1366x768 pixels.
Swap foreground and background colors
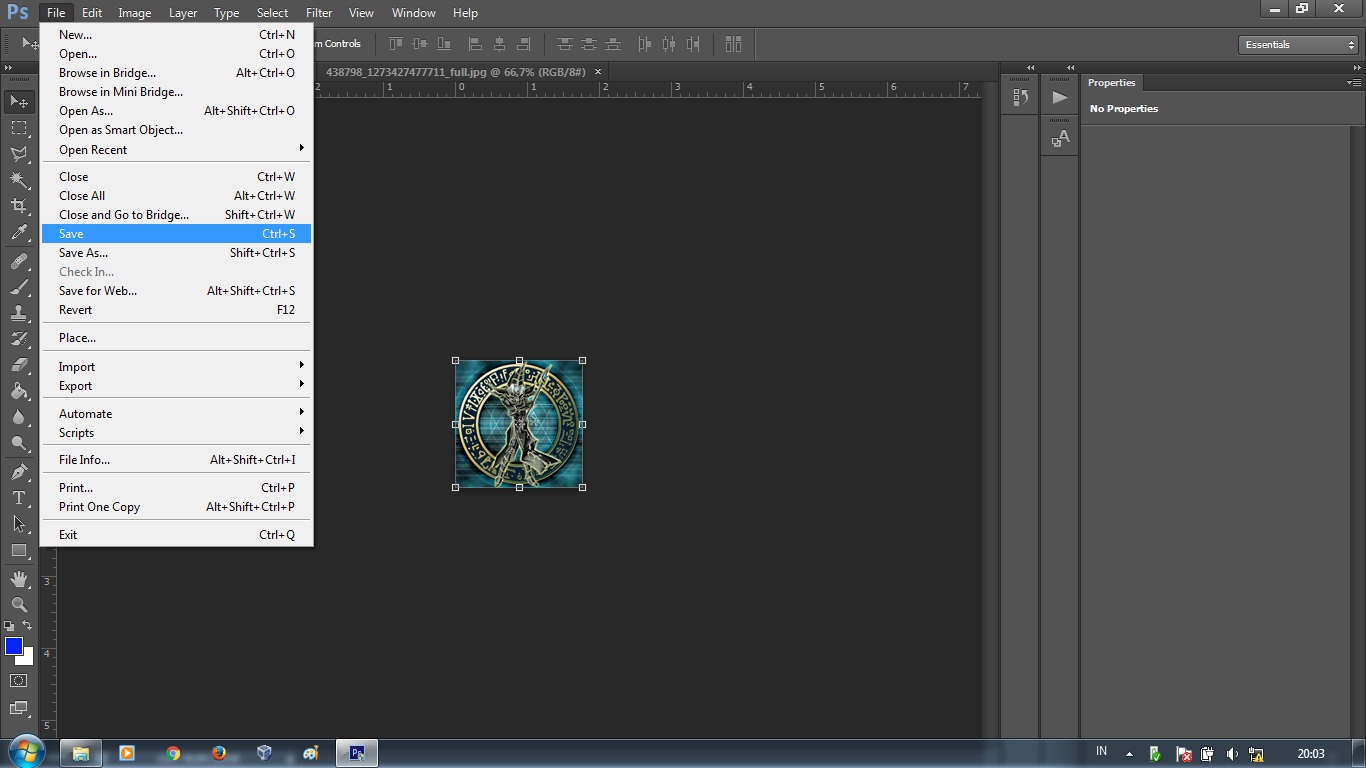(x=28, y=626)
